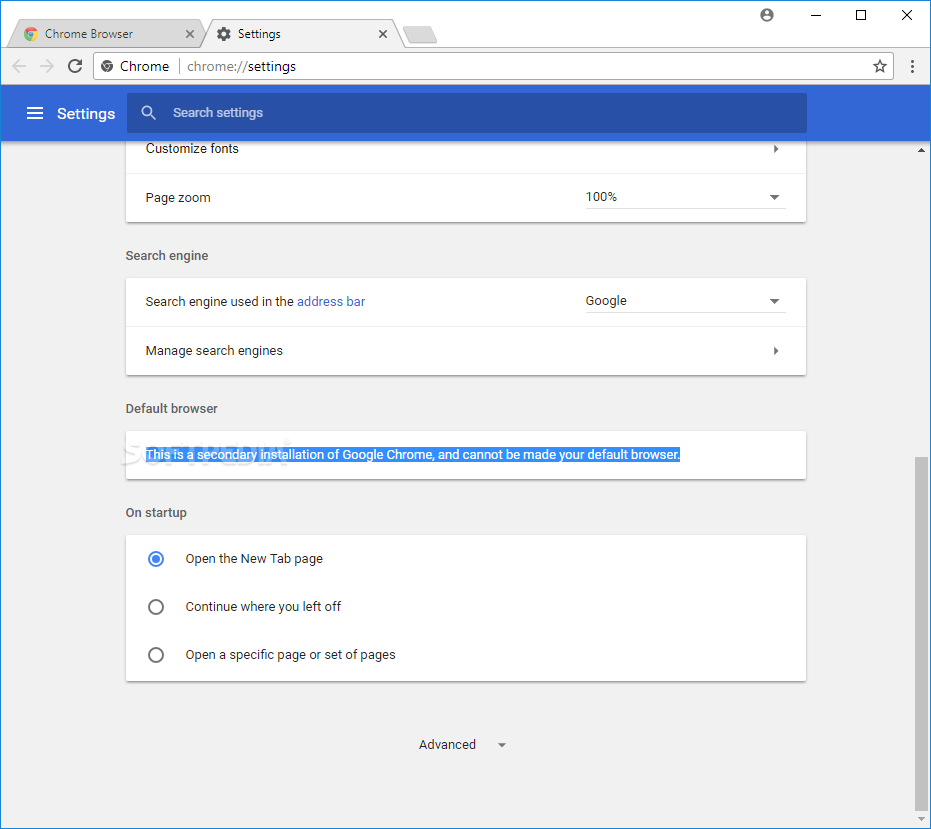
Task: Close the Chrome Browser tab
Action: point(190,34)
